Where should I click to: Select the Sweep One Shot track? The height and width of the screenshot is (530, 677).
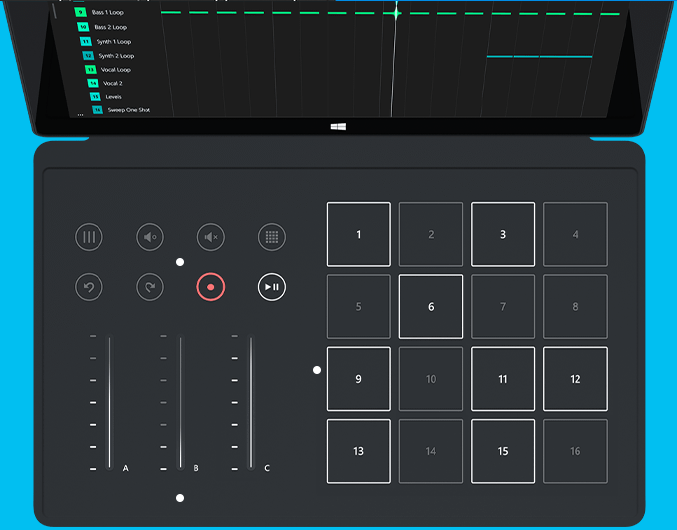click(x=128, y=109)
